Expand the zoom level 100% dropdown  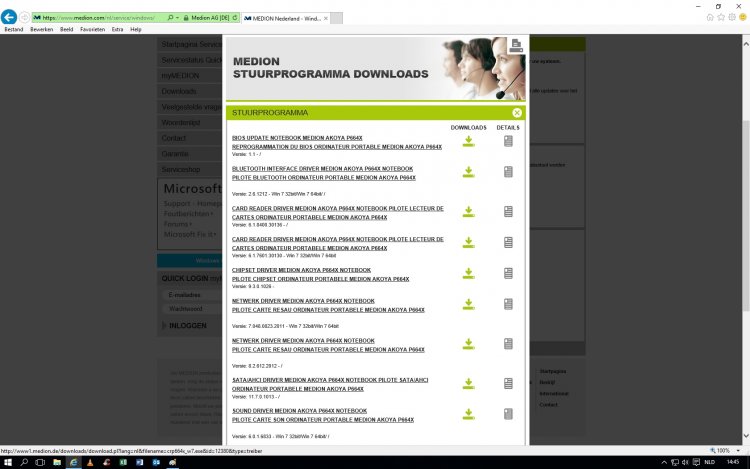click(725, 450)
